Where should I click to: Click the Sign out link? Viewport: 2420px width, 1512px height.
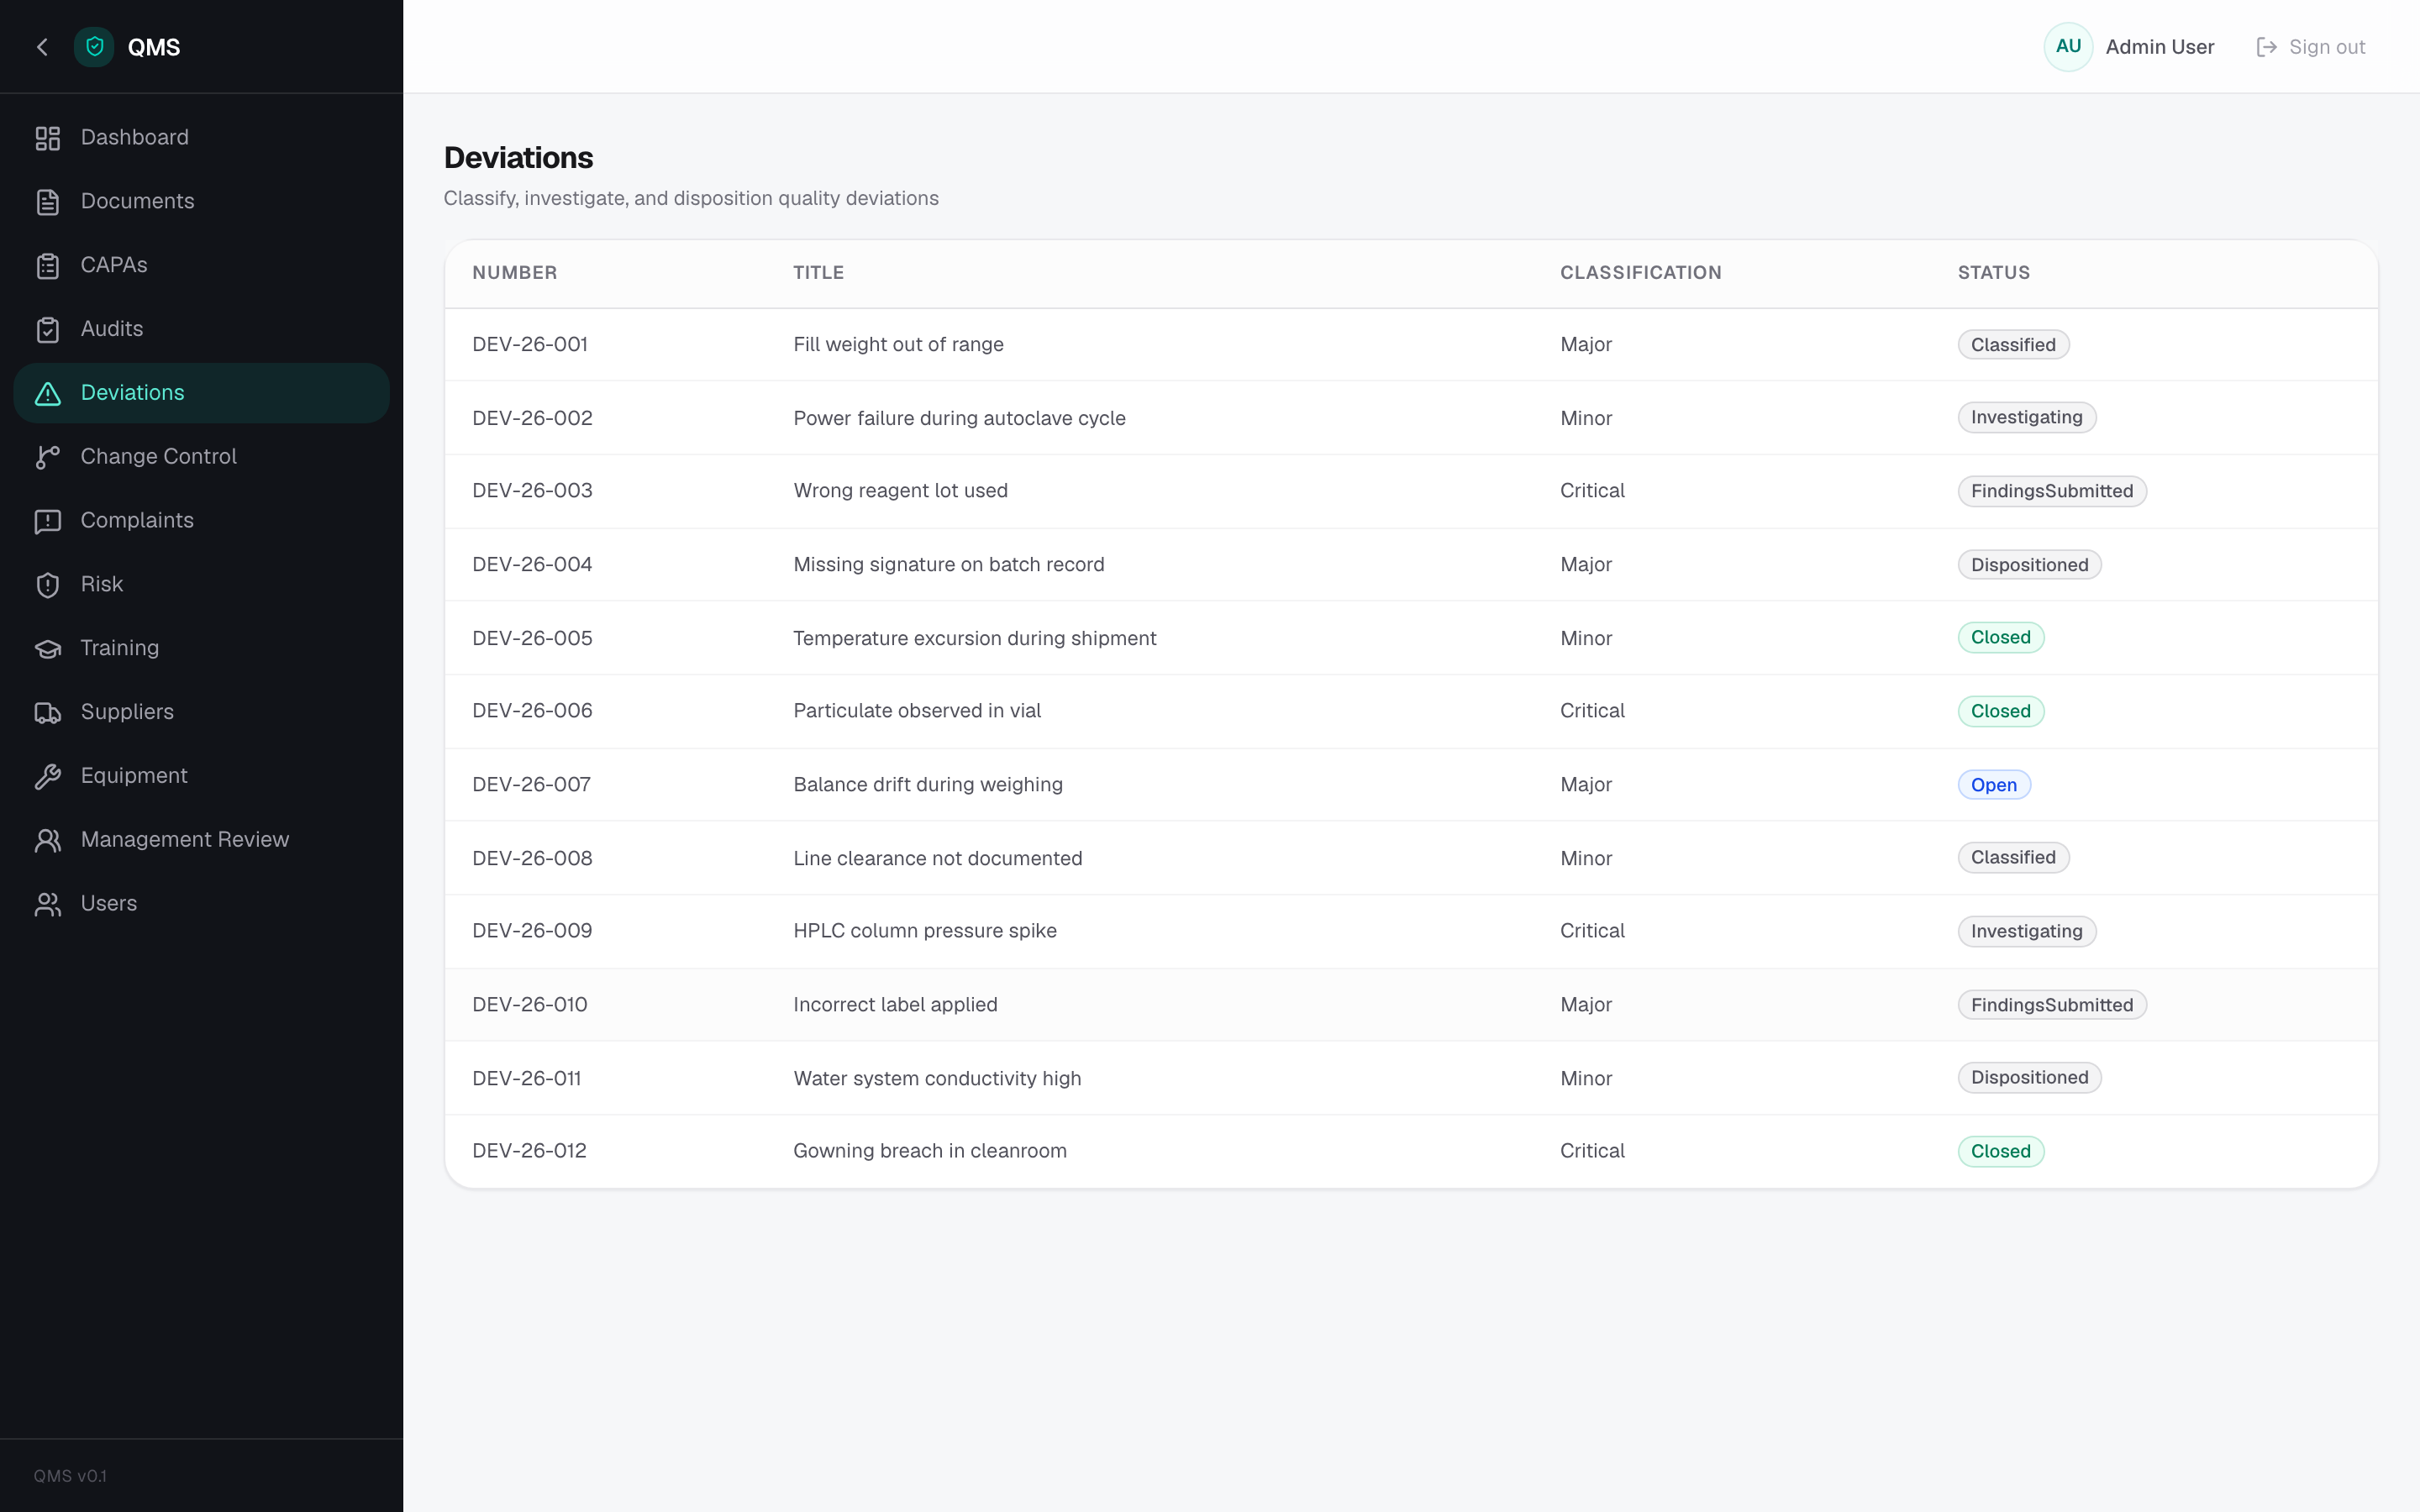2311,47
